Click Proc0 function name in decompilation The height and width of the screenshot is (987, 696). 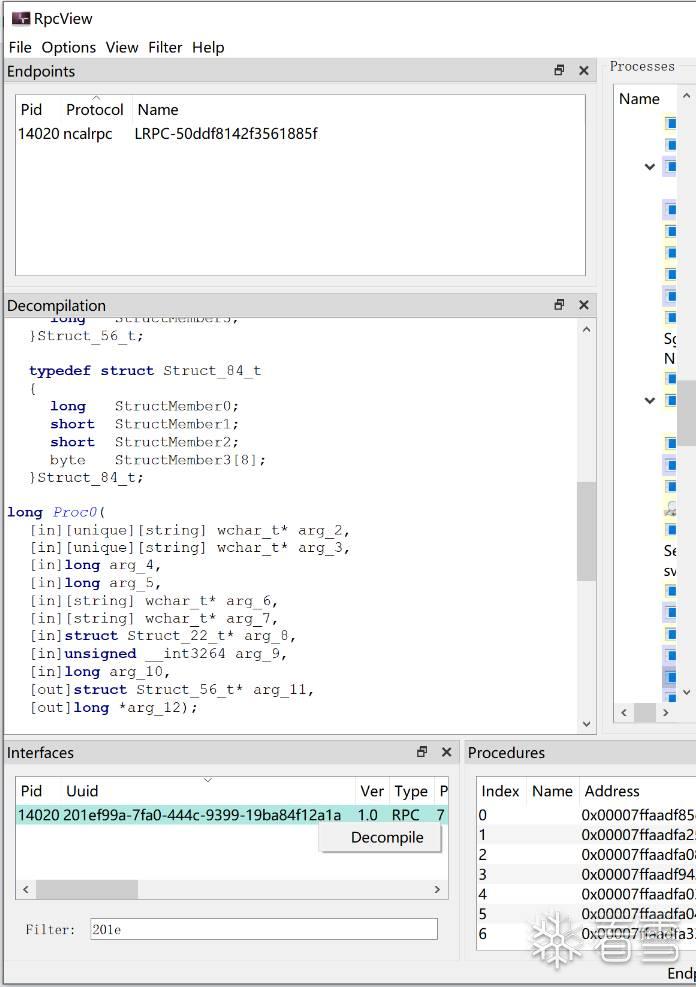pos(75,512)
